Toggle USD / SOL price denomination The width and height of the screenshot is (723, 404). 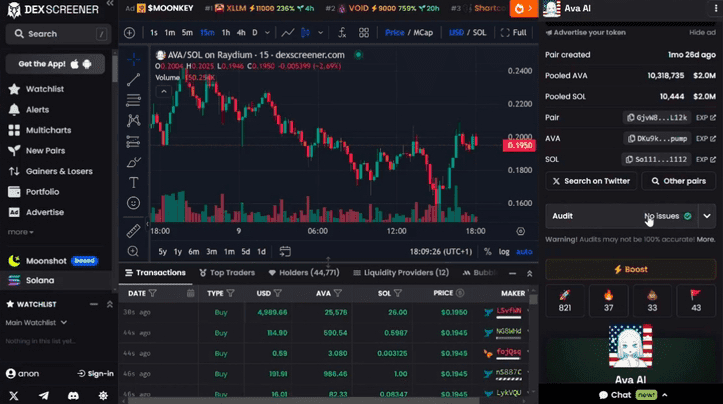468,33
